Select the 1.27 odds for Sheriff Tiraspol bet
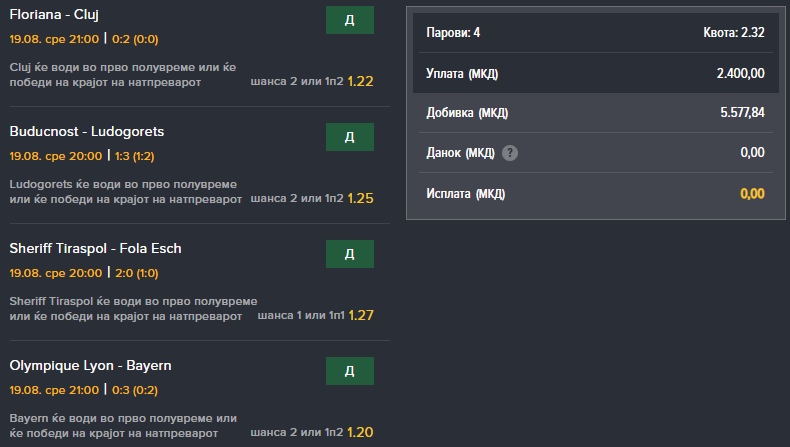 click(360, 315)
